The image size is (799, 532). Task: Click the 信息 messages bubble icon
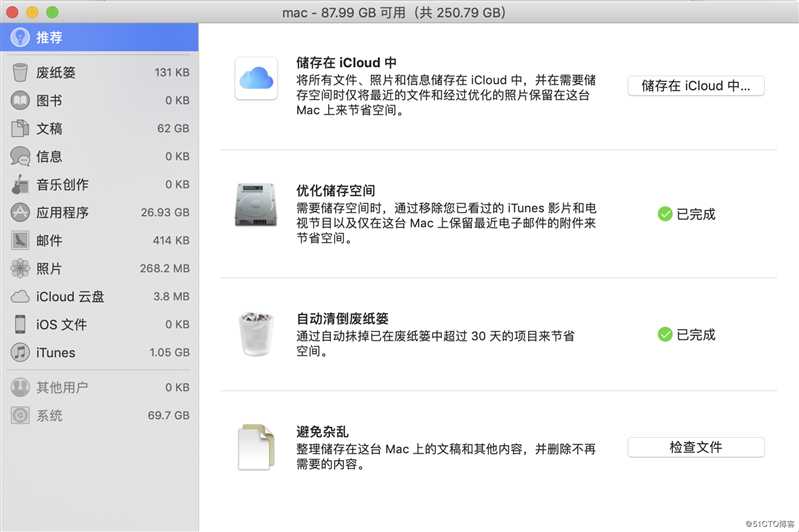[x=20, y=156]
